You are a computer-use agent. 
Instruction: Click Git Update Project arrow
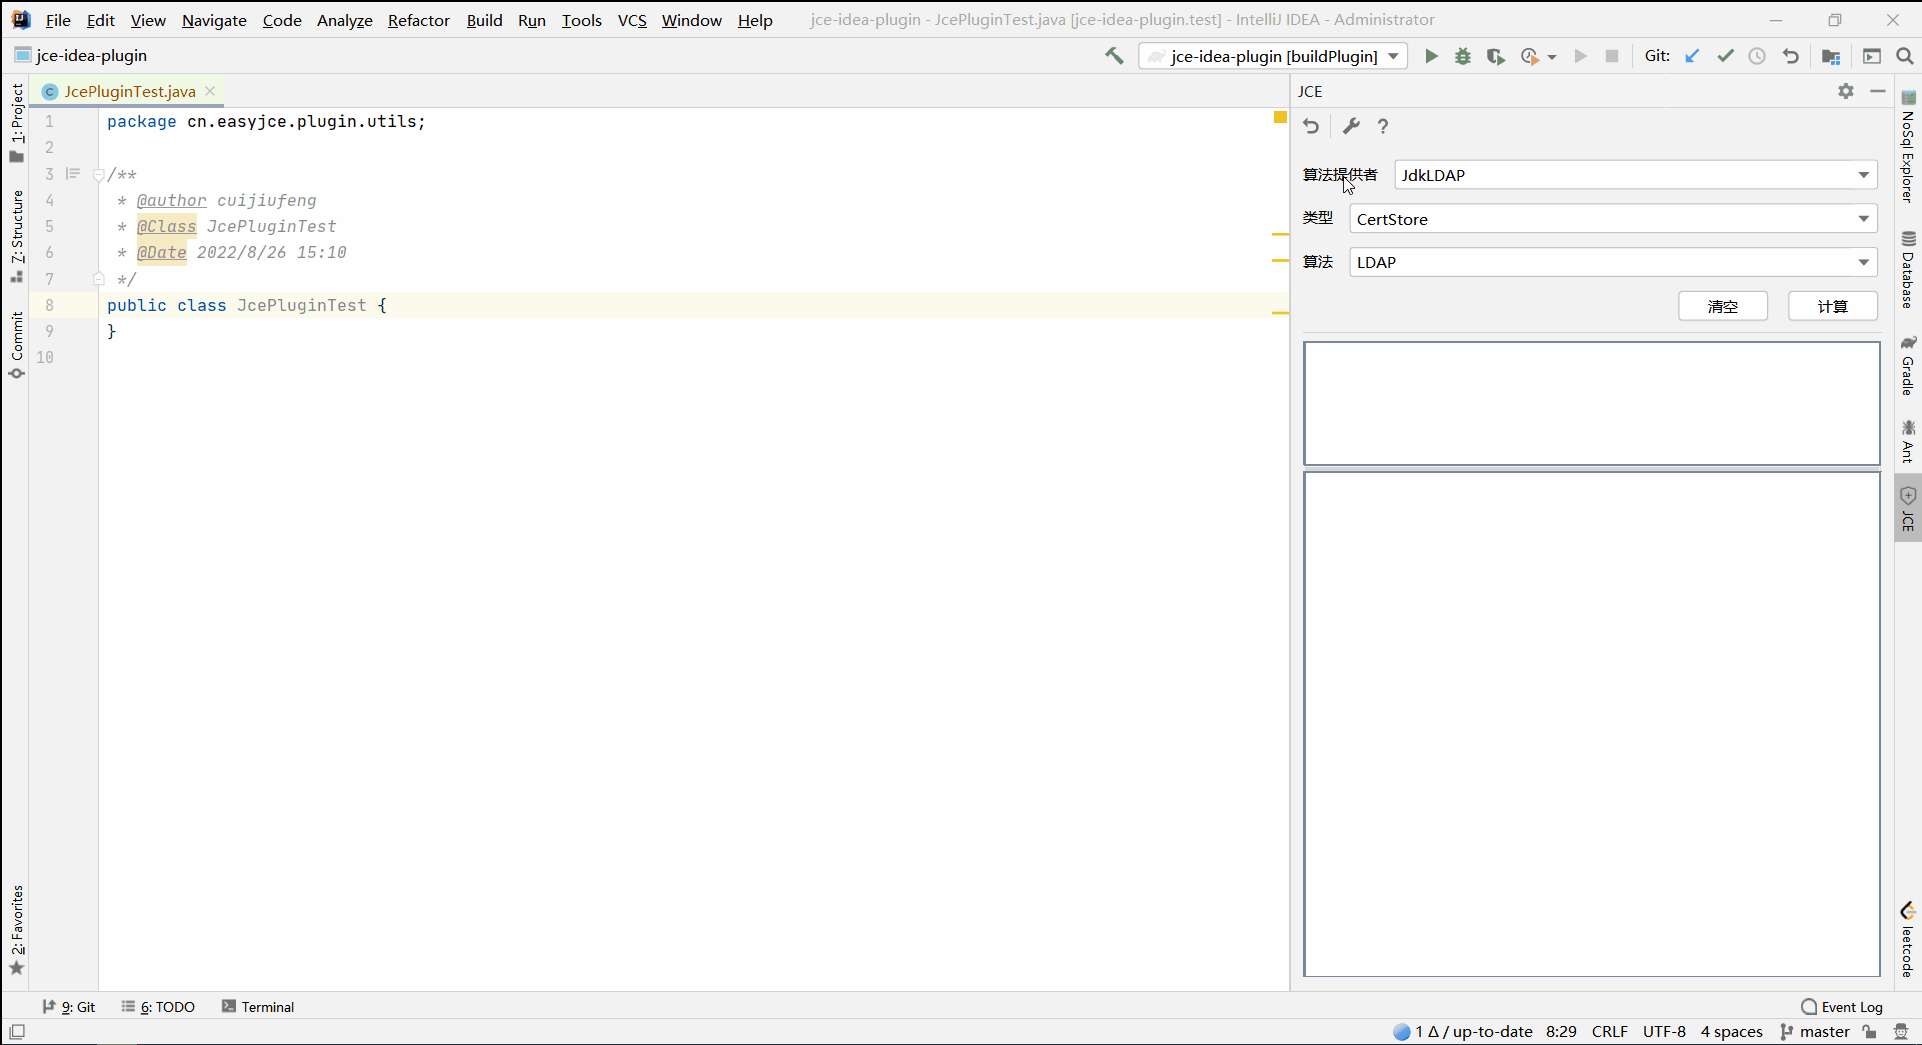[x=1692, y=56]
